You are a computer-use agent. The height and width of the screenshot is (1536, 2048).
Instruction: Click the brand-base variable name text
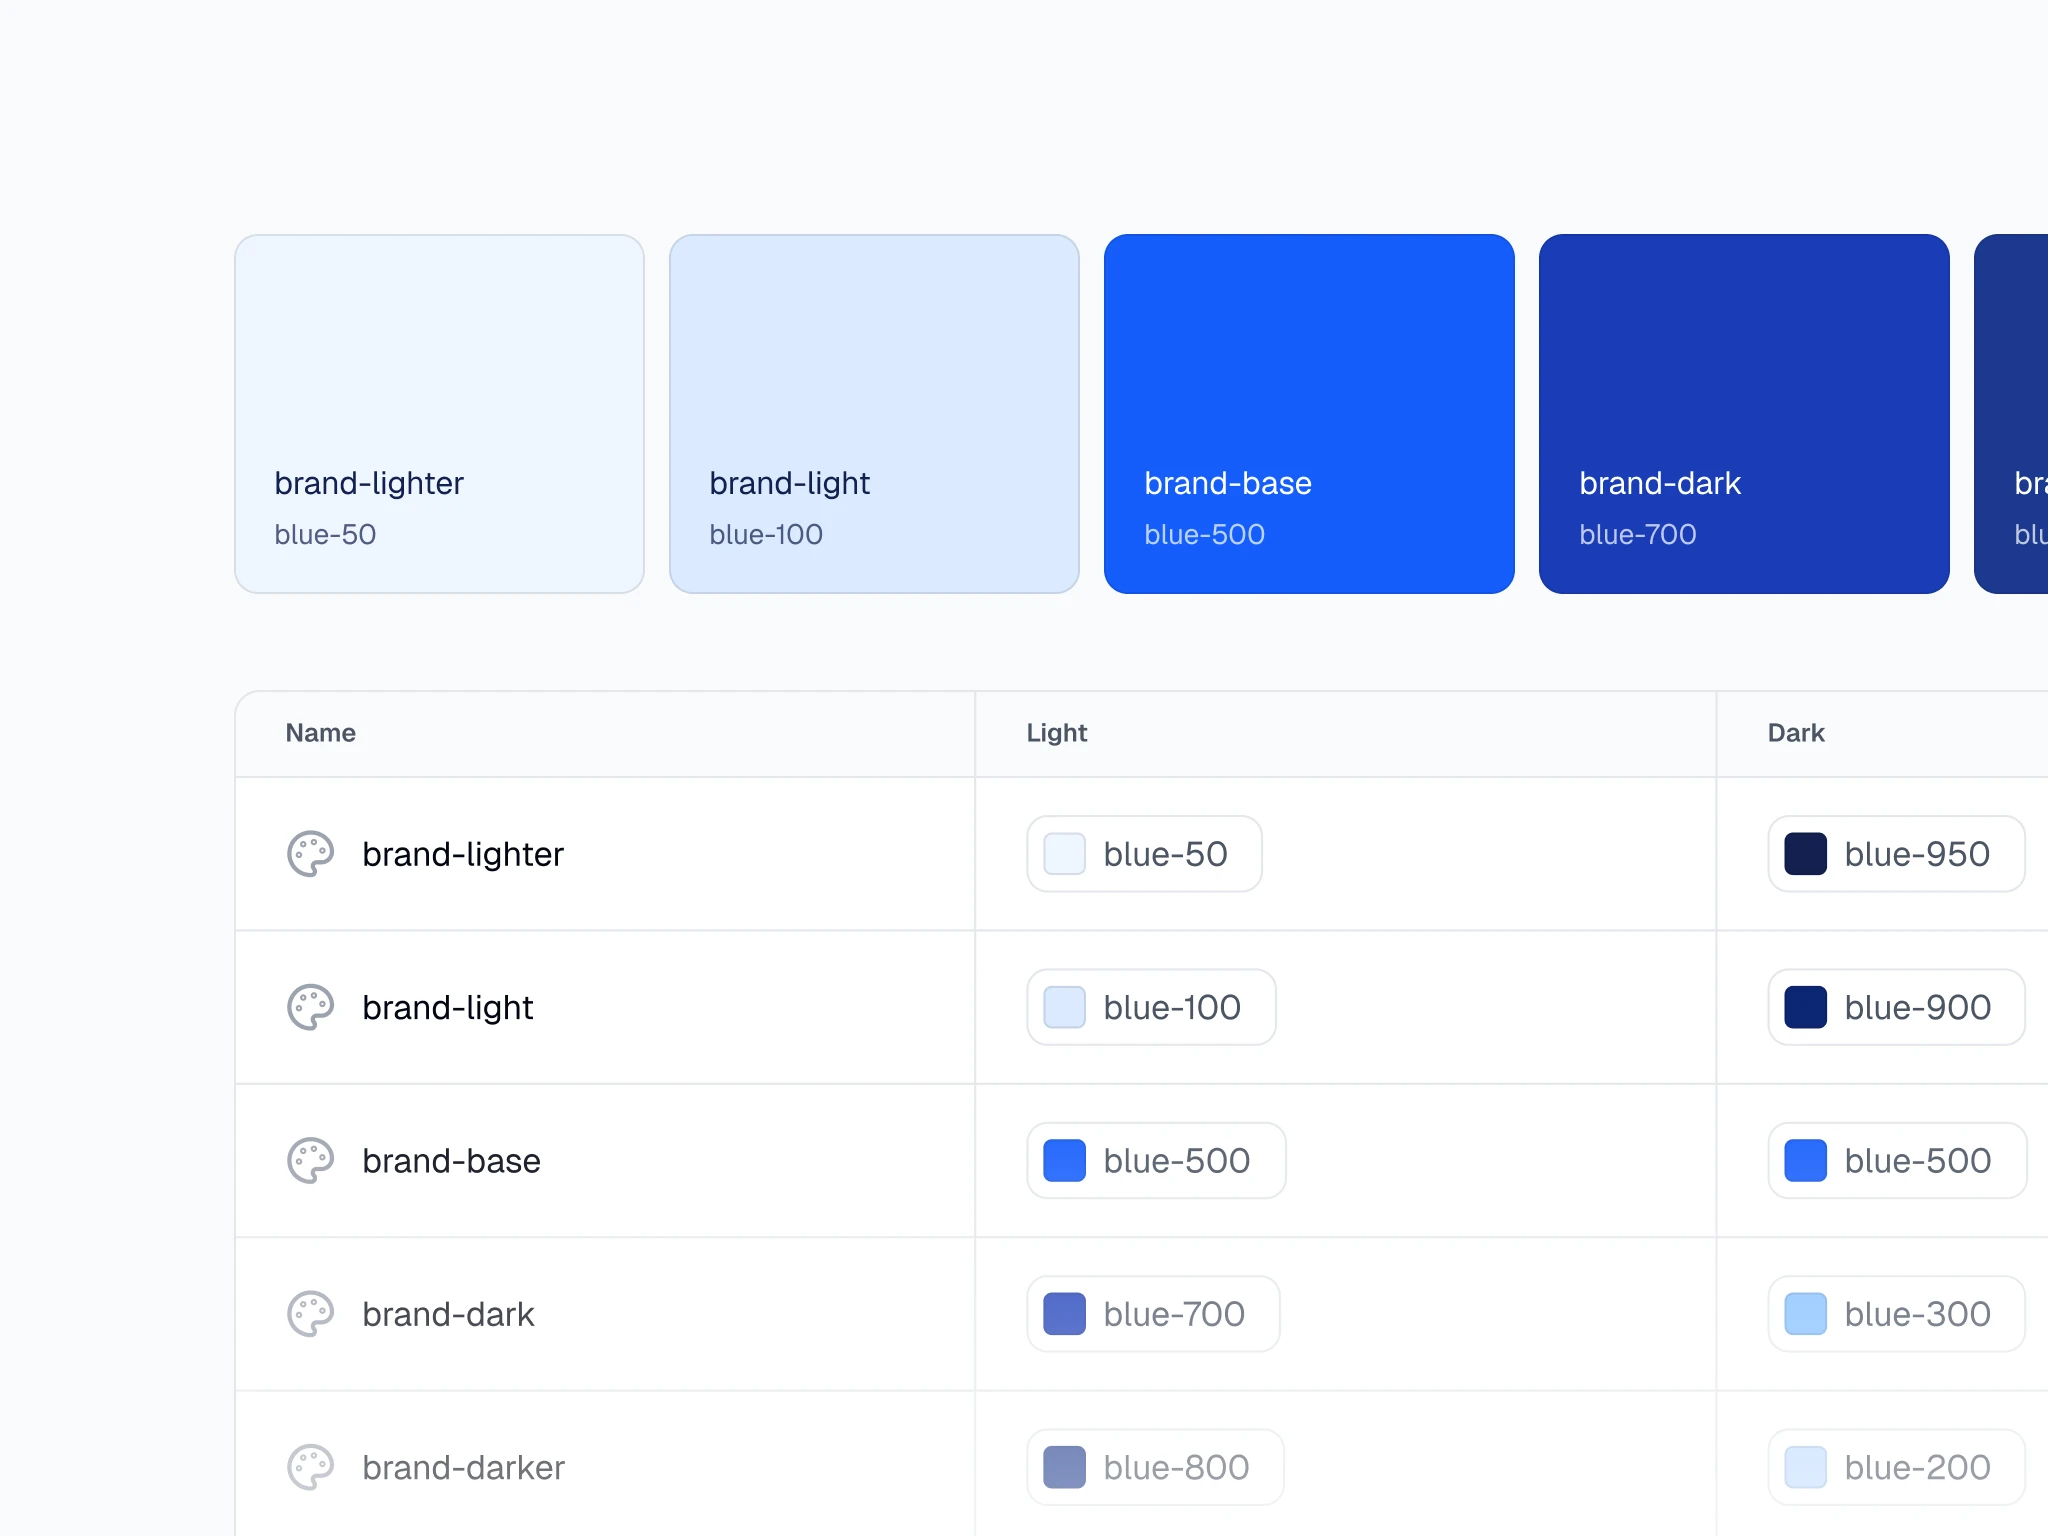[451, 1161]
